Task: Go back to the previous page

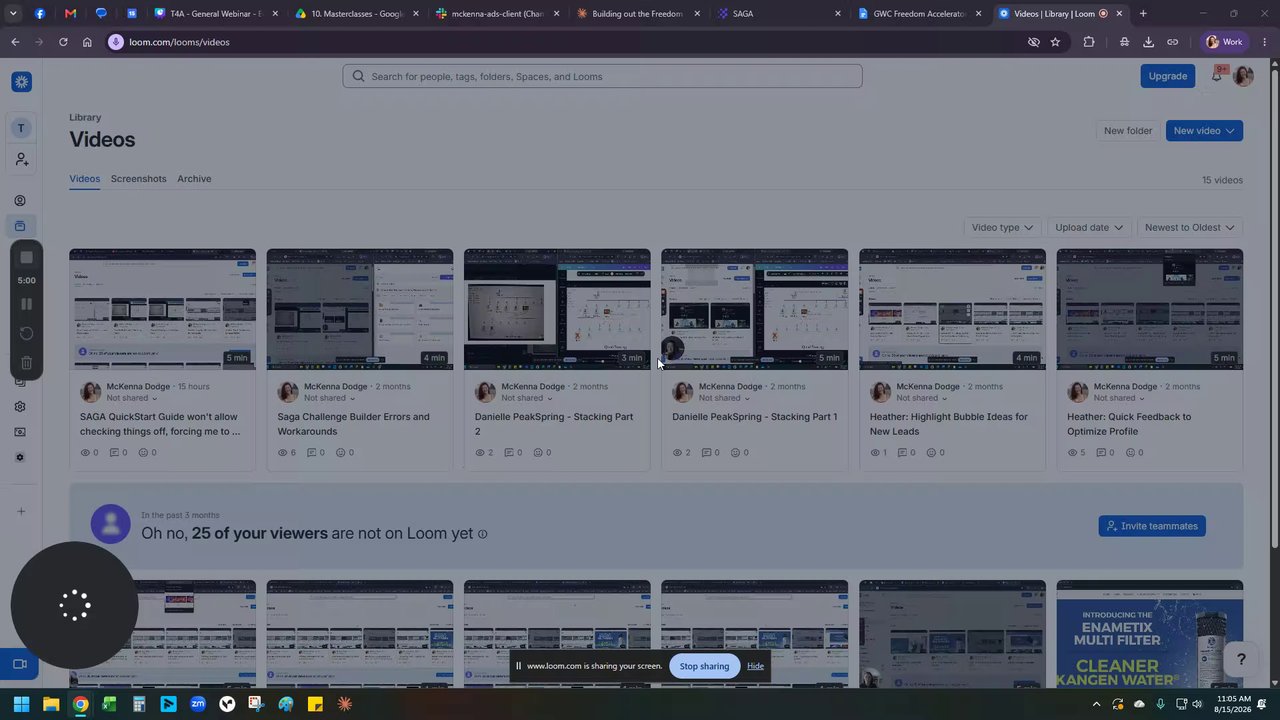Action: point(15,42)
